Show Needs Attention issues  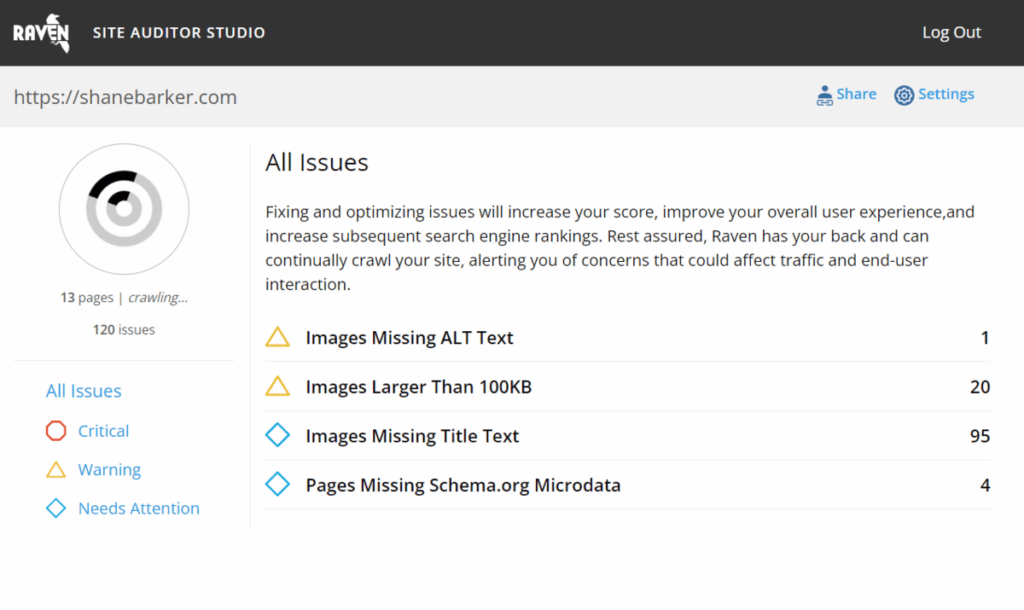click(x=138, y=508)
